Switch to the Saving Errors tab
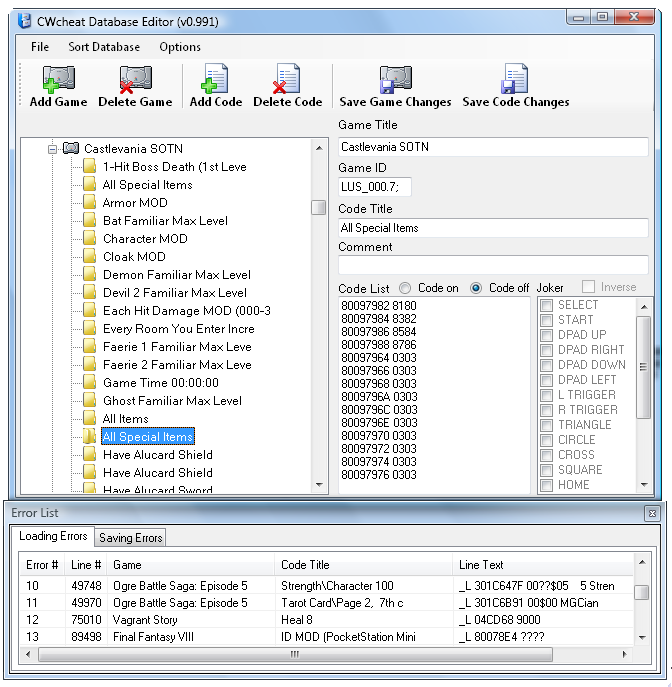 [131, 538]
